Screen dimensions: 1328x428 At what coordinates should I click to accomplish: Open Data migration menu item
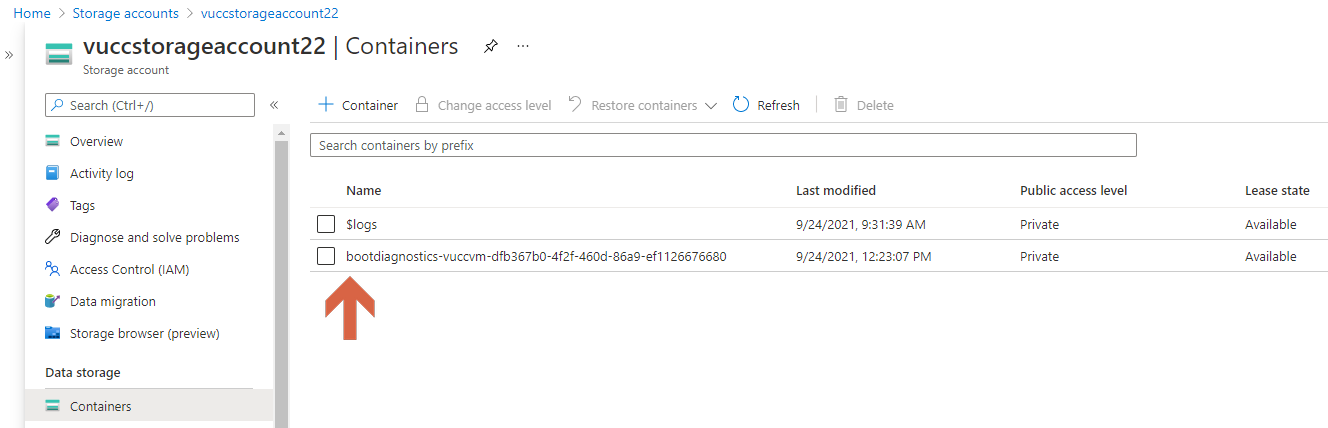[x=113, y=301]
